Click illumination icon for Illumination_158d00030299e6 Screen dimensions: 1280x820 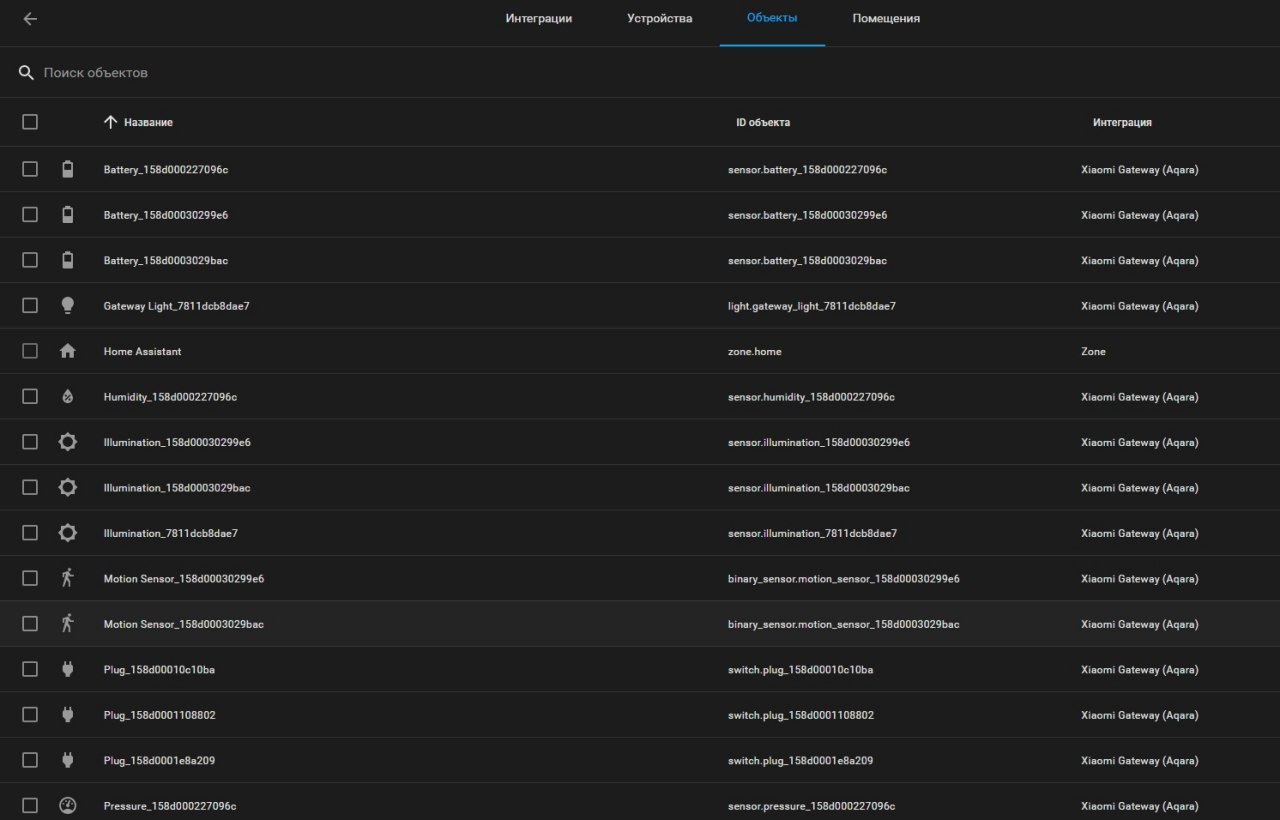[67, 442]
